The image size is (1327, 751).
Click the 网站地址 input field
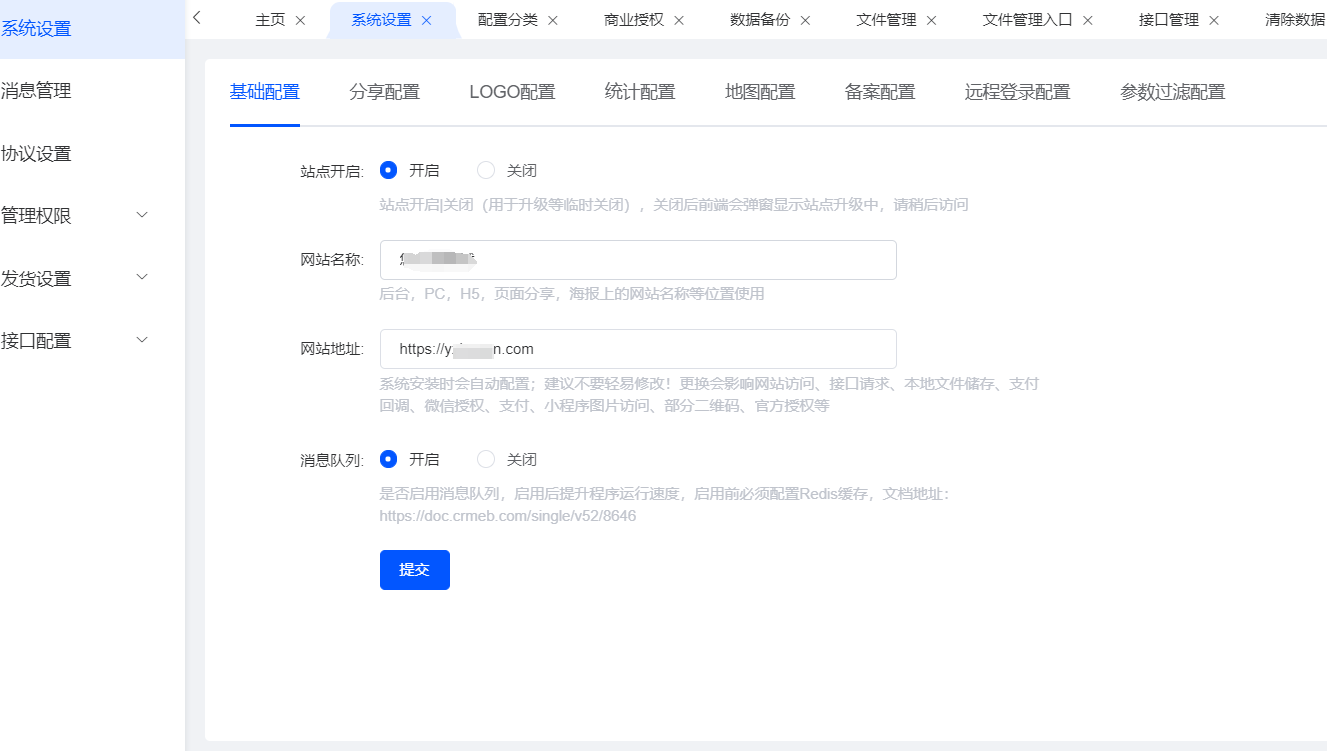pyautogui.click(x=638, y=349)
